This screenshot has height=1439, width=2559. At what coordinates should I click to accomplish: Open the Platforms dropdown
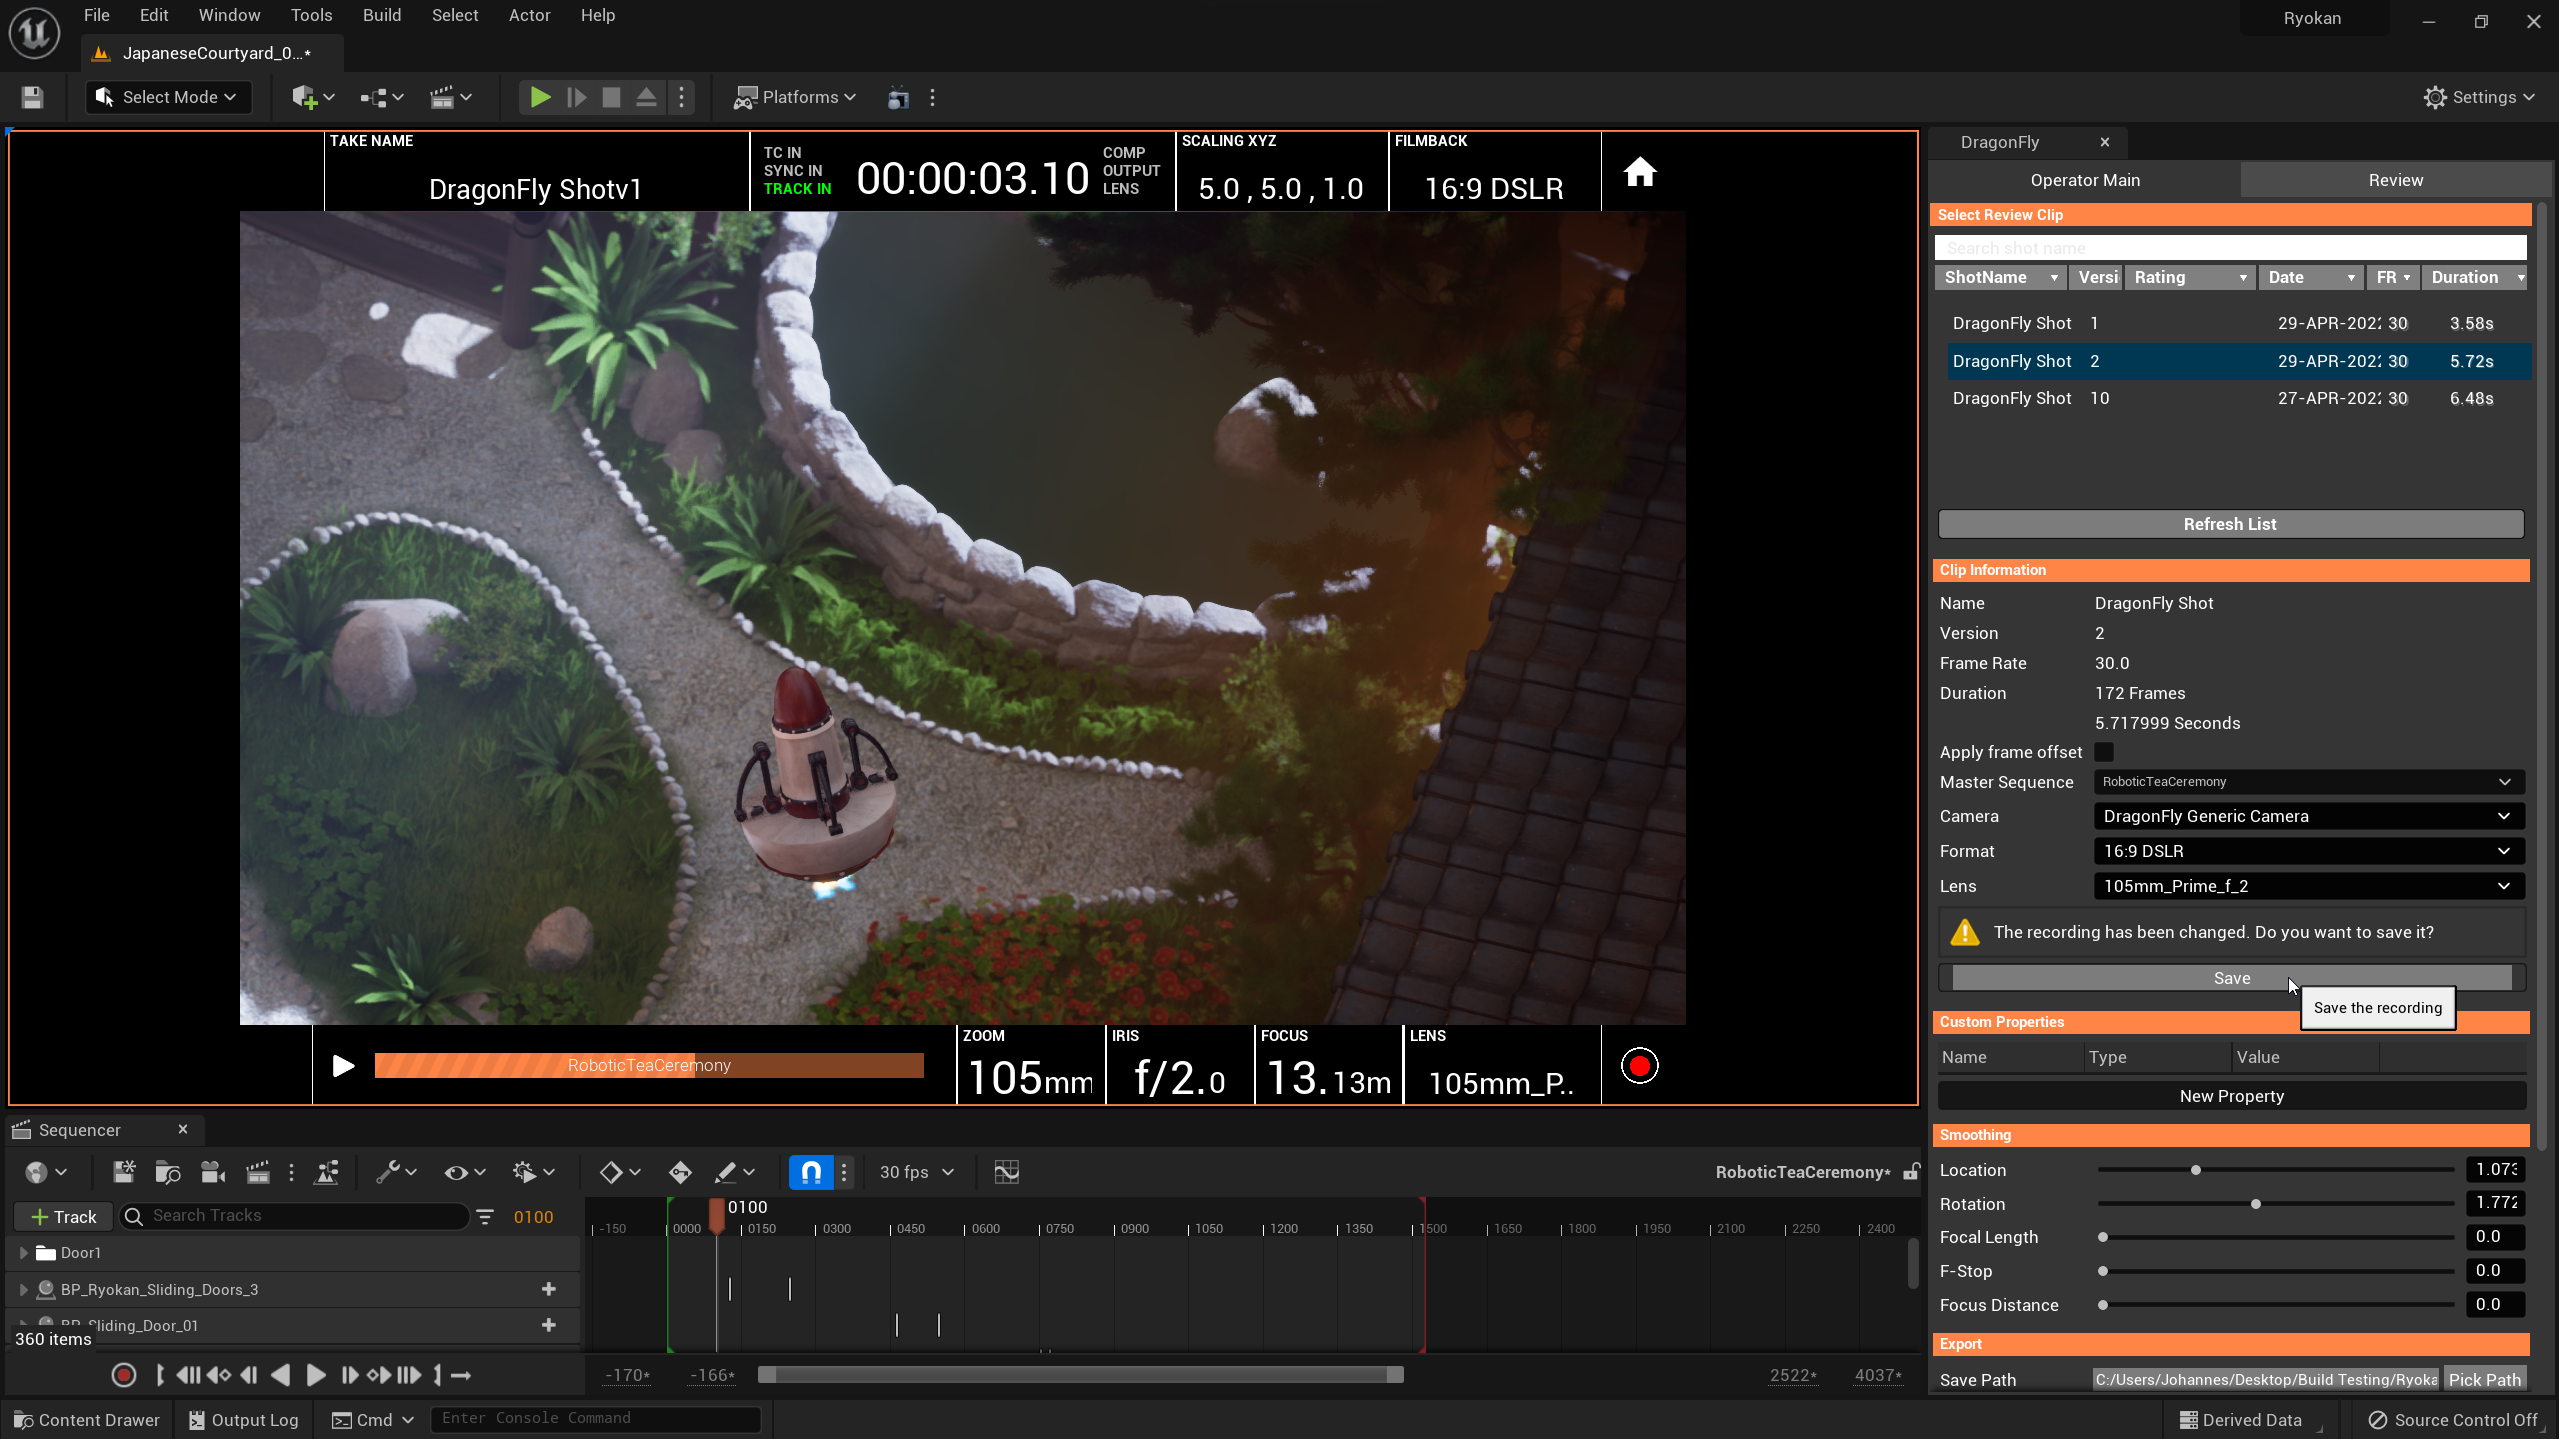pos(796,97)
